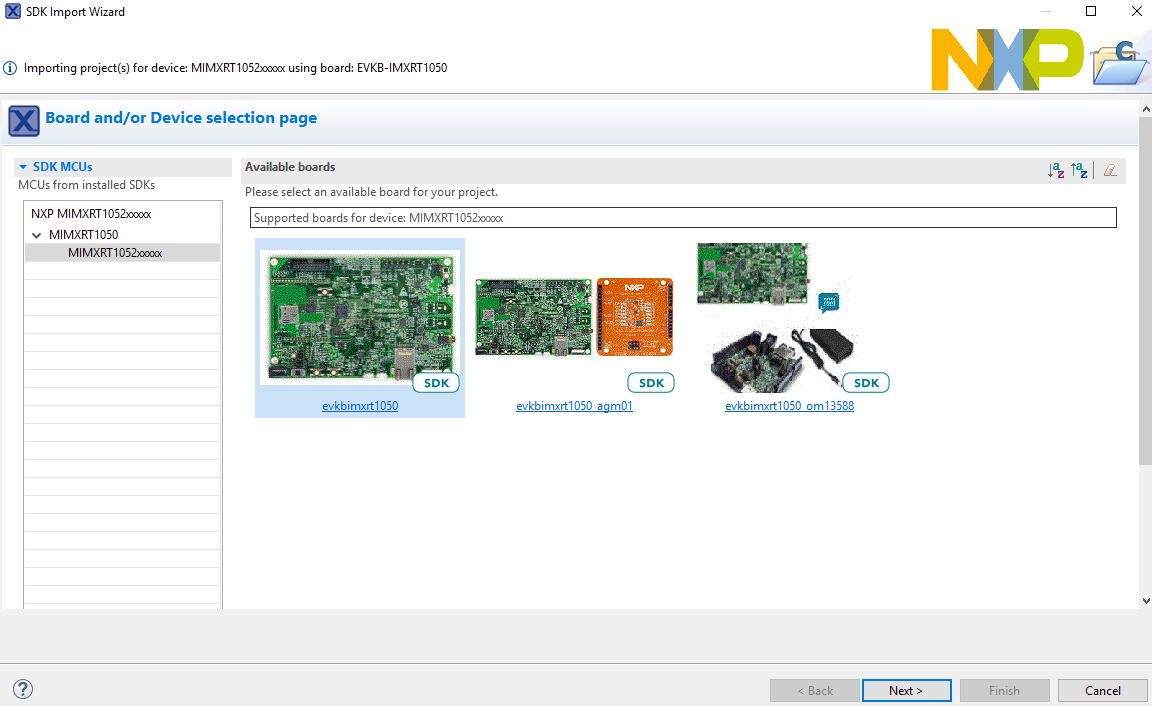This screenshot has height=706, width=1152.
Task: Sort boards in descending Z-A order
Action: tap(1079, 171)
